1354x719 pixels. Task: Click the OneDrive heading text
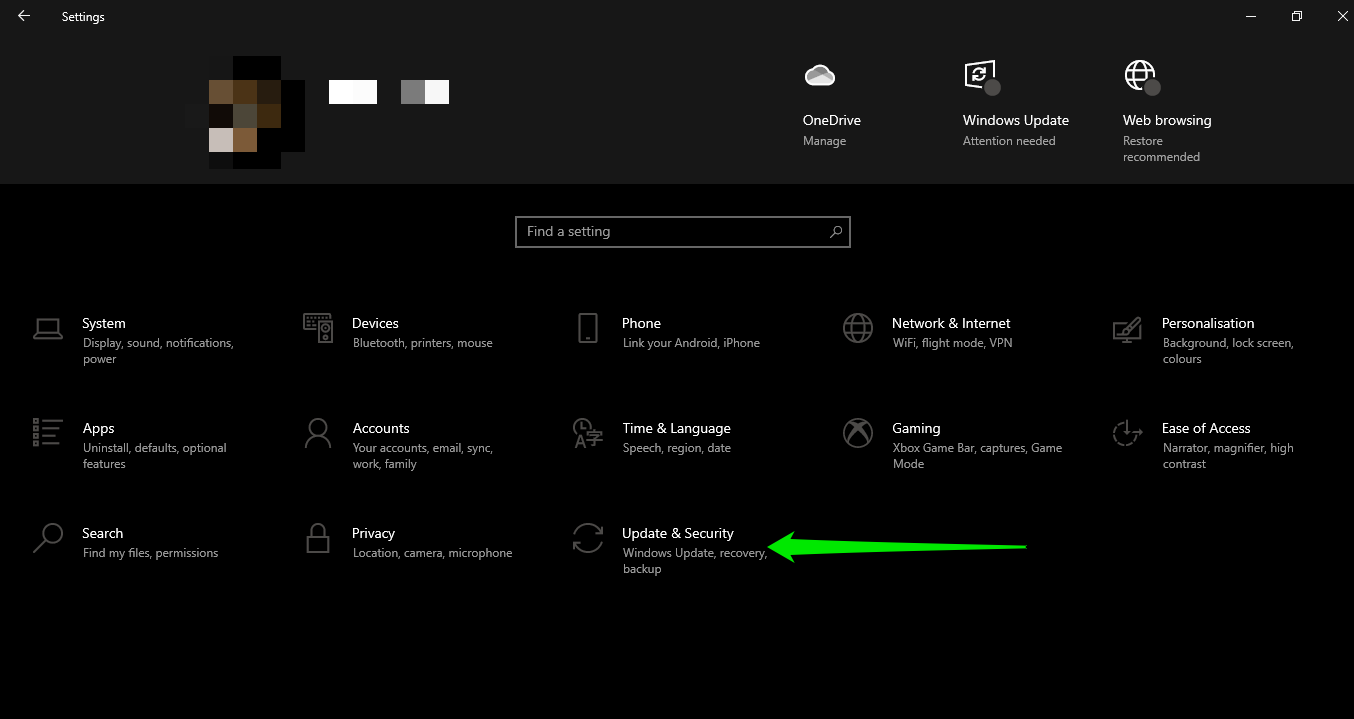pos(832,120)
